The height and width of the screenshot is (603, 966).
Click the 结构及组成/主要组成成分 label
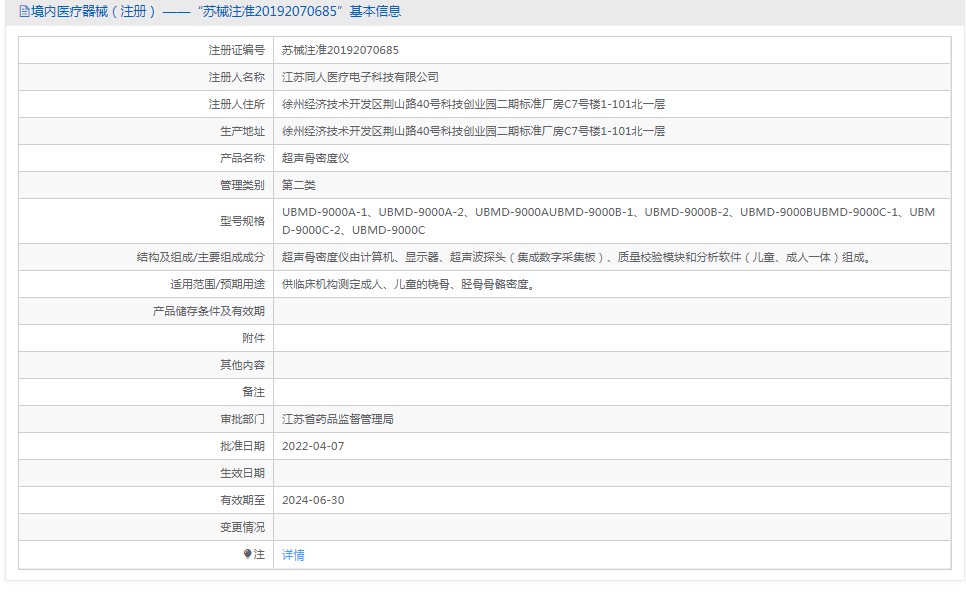click(200, 257)
